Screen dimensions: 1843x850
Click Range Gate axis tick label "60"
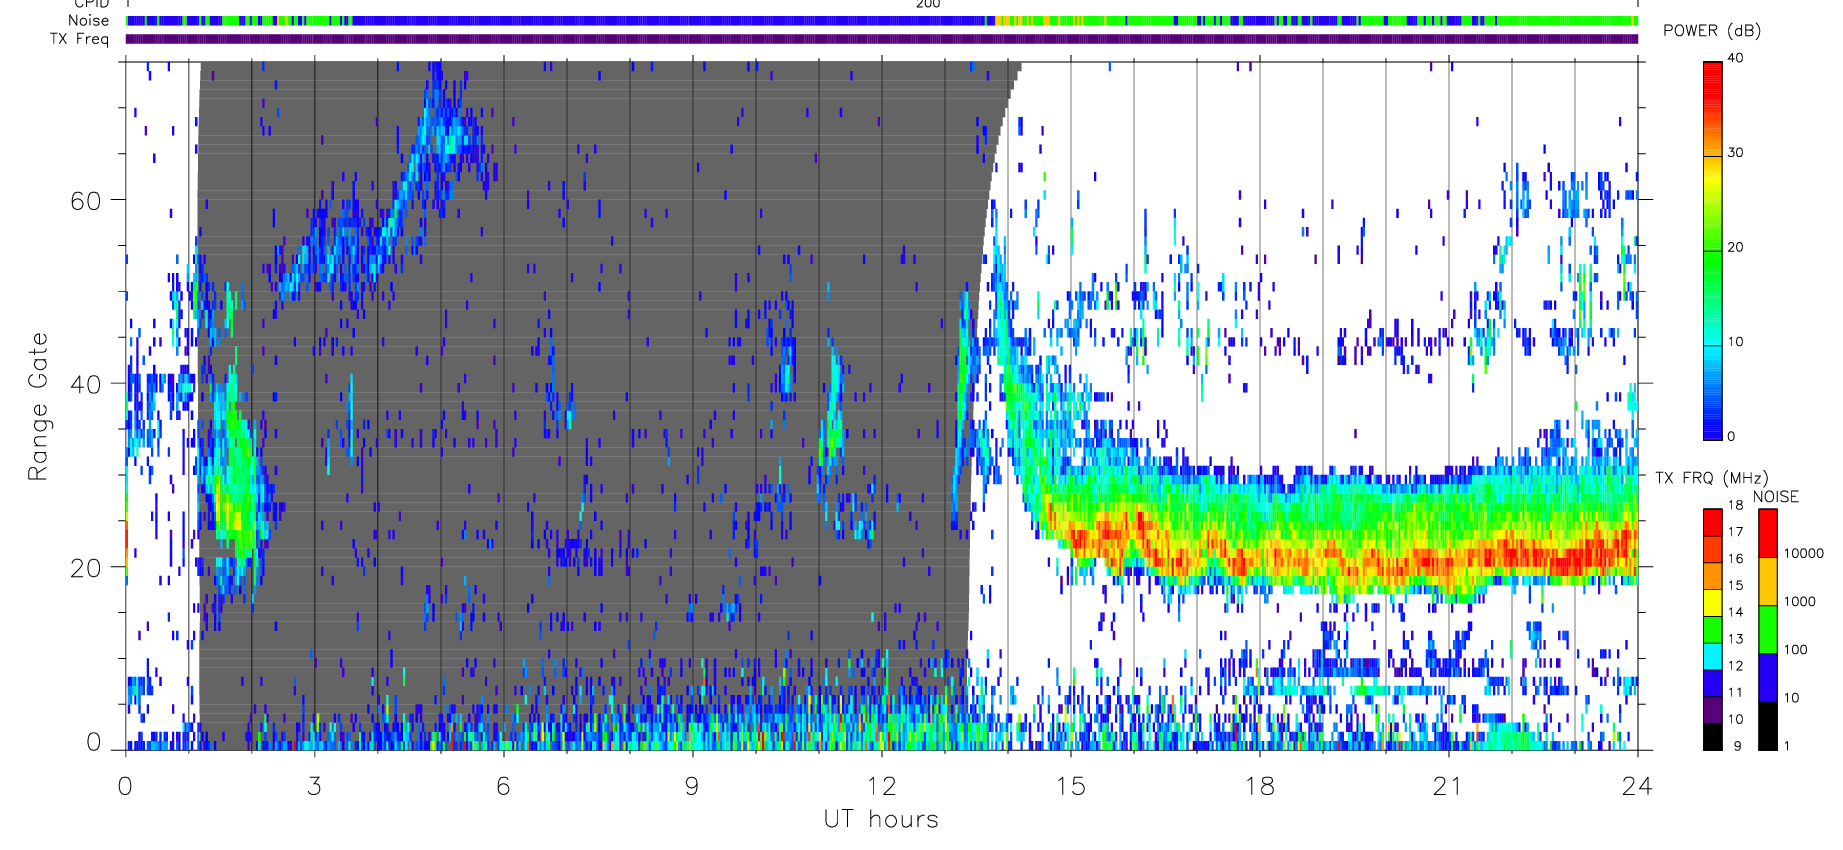86,201
